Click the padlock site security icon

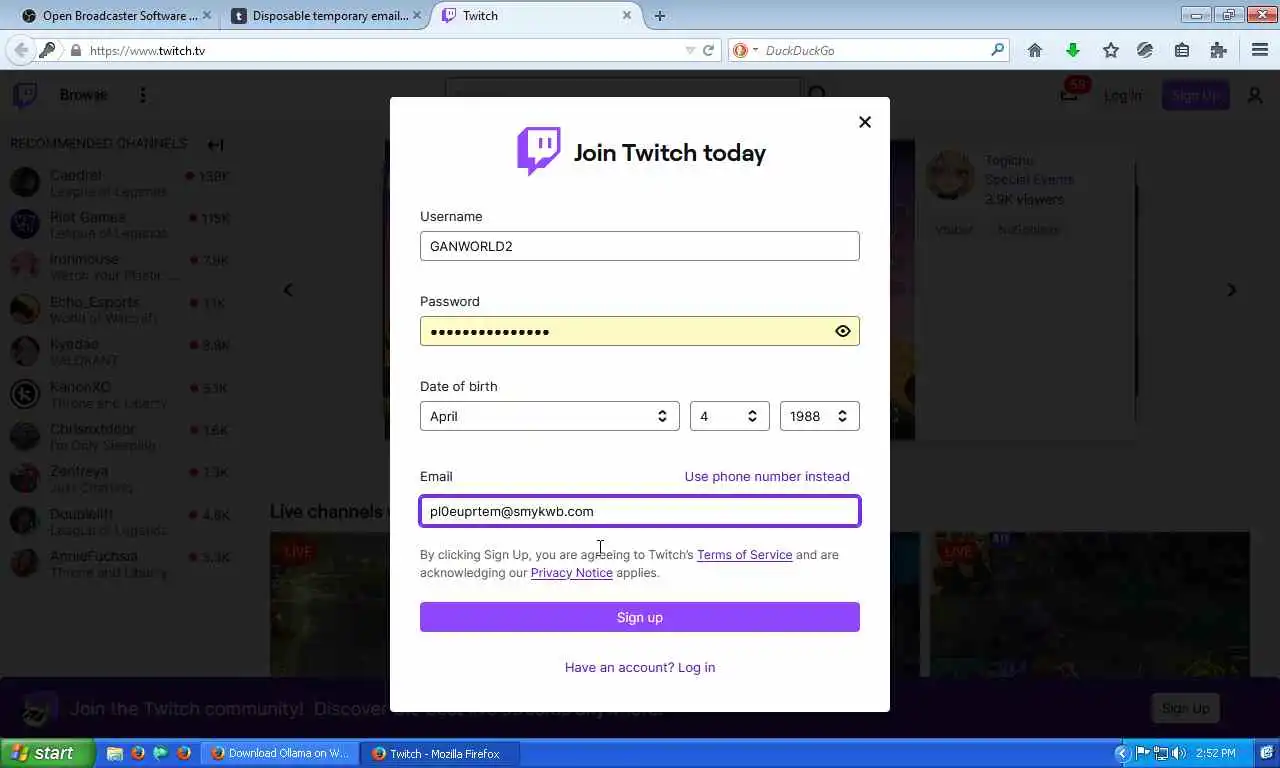75,50
